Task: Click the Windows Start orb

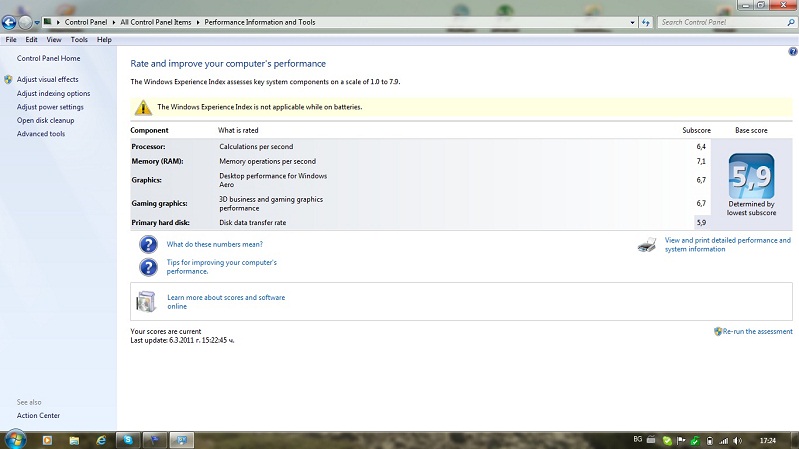Action: tap(16, 439)
